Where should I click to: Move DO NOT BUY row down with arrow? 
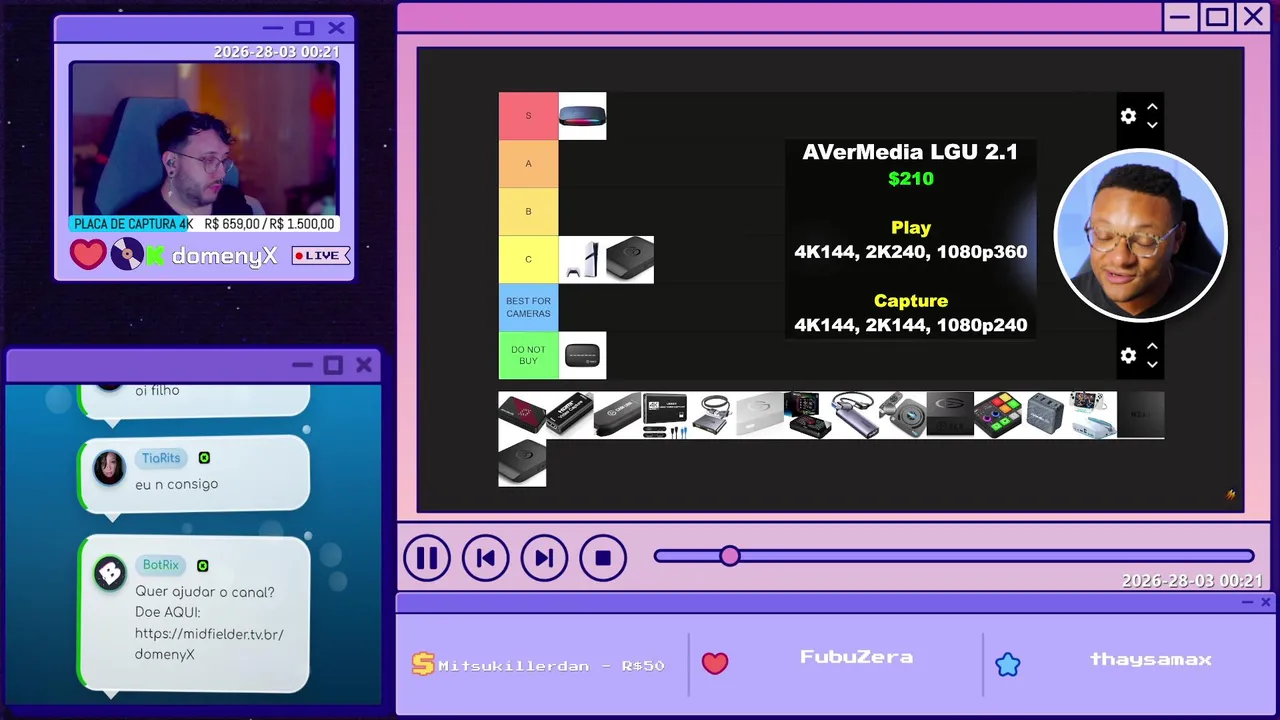(x=1152, y=365)
